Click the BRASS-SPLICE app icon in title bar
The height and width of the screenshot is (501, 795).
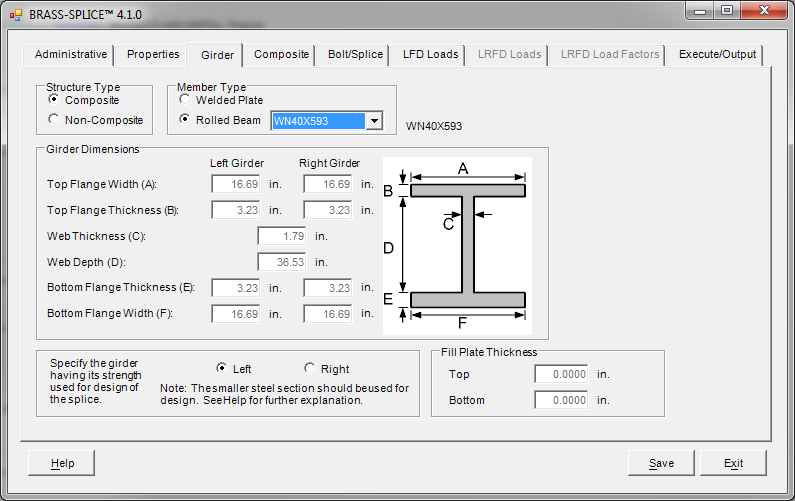pos(16,15)
